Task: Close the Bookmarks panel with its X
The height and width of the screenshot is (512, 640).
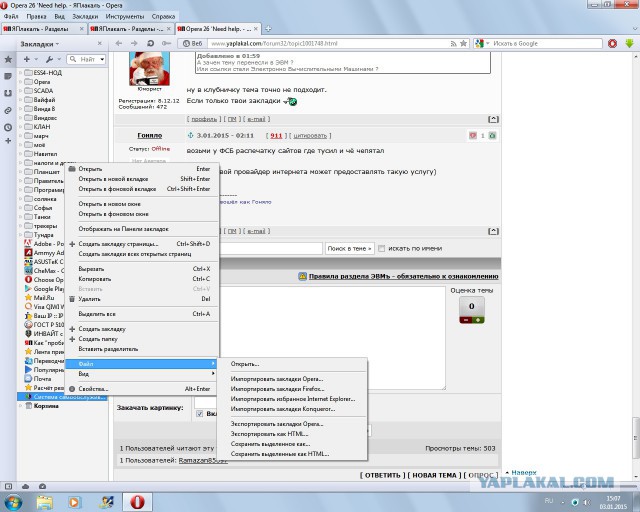Action: point(100,43)
